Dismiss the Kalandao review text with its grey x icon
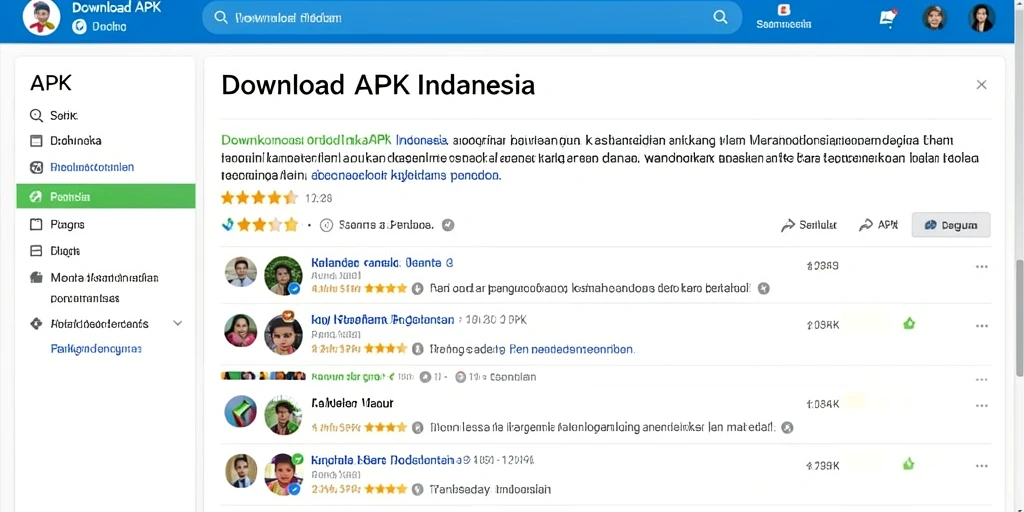The width and height of the screenshot is (1024, 512). (x=764, y=288)
